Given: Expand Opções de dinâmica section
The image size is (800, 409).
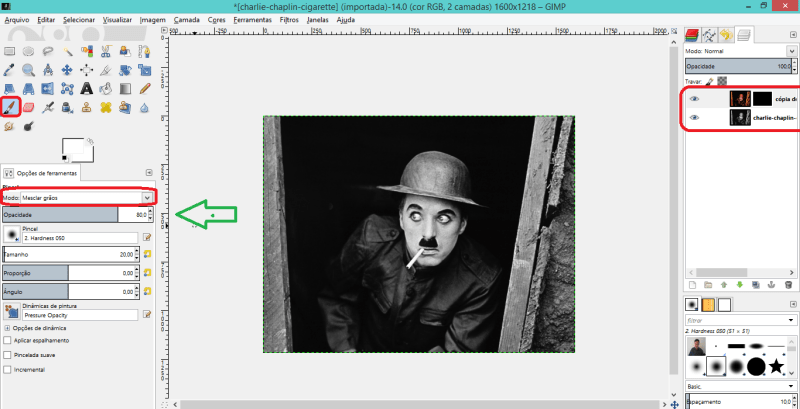Looking at the screenshot, I should coord(8,327).
